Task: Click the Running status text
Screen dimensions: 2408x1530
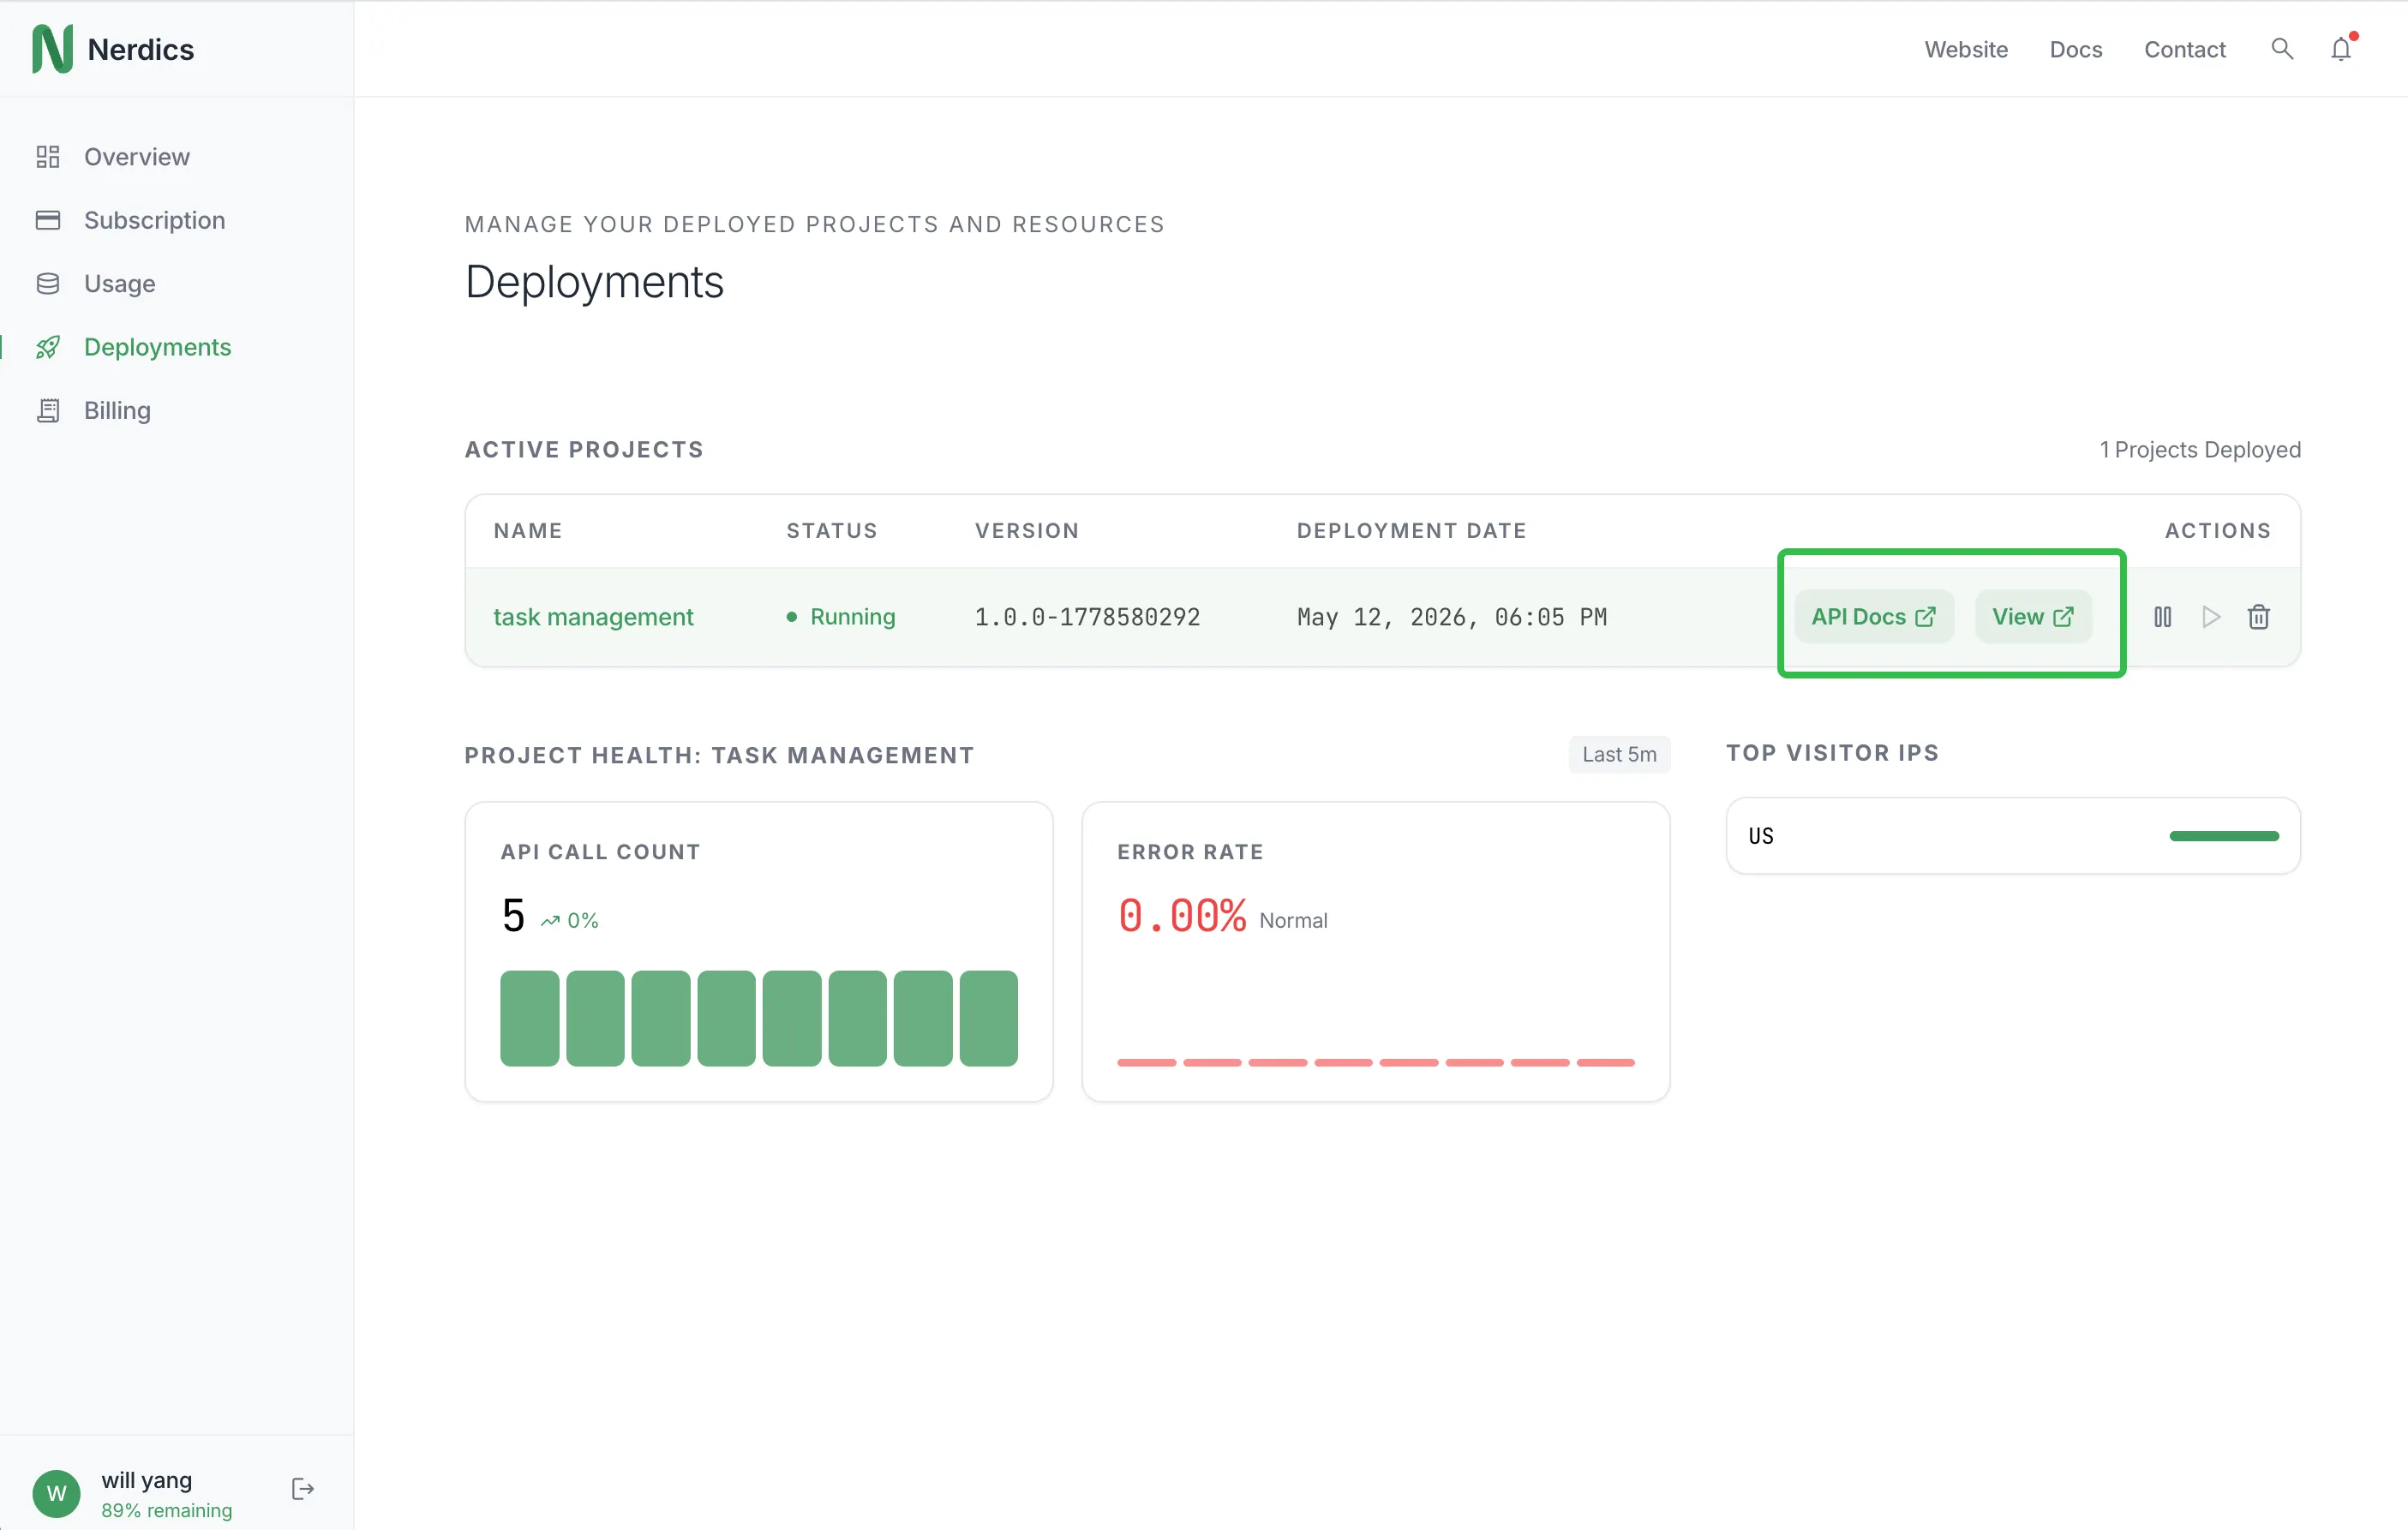Action: point(853,617)
